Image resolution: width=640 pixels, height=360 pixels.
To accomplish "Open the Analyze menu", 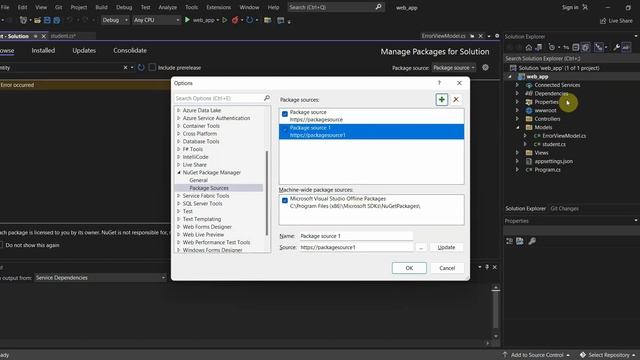I will pos(167,7).
